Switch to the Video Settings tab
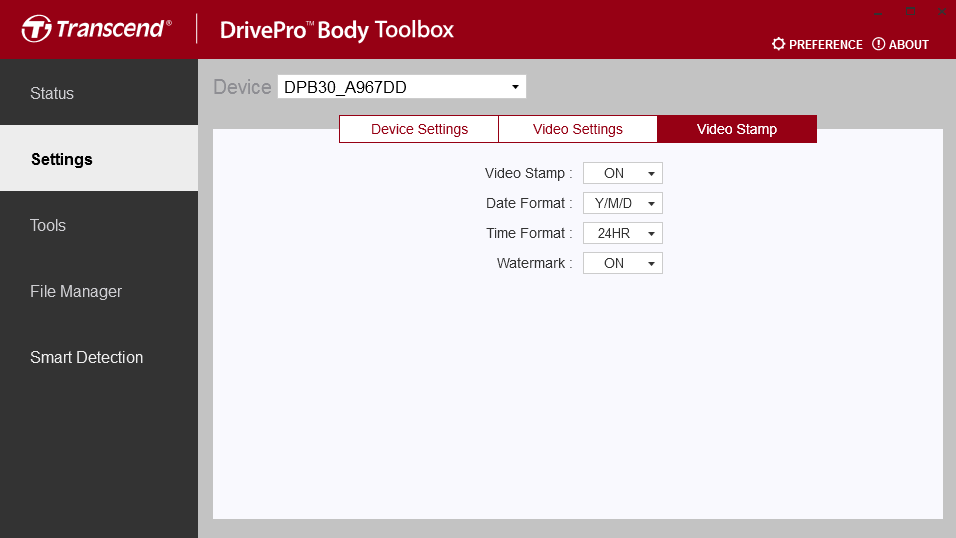Image resolution: width=956 pixels, height=538 pixels. pos(577,129)
